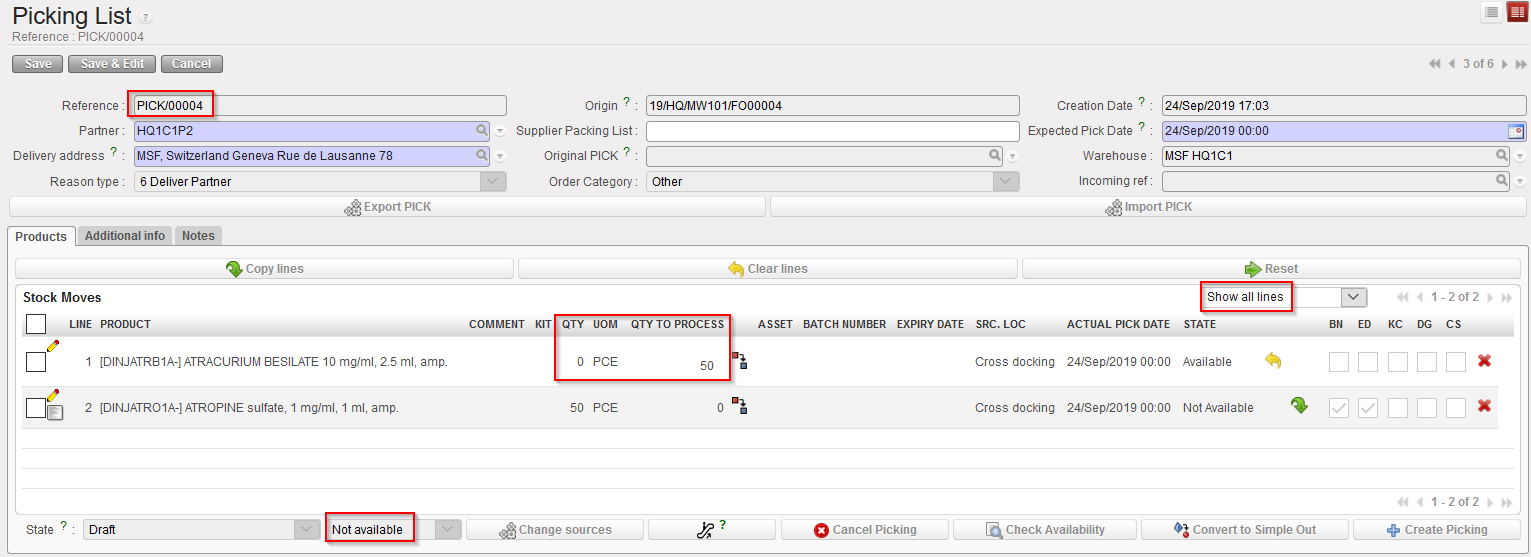1531x557 pixels.
Task: Expand Warehouse field options arrow
Action: click(x=1520, y=157)
